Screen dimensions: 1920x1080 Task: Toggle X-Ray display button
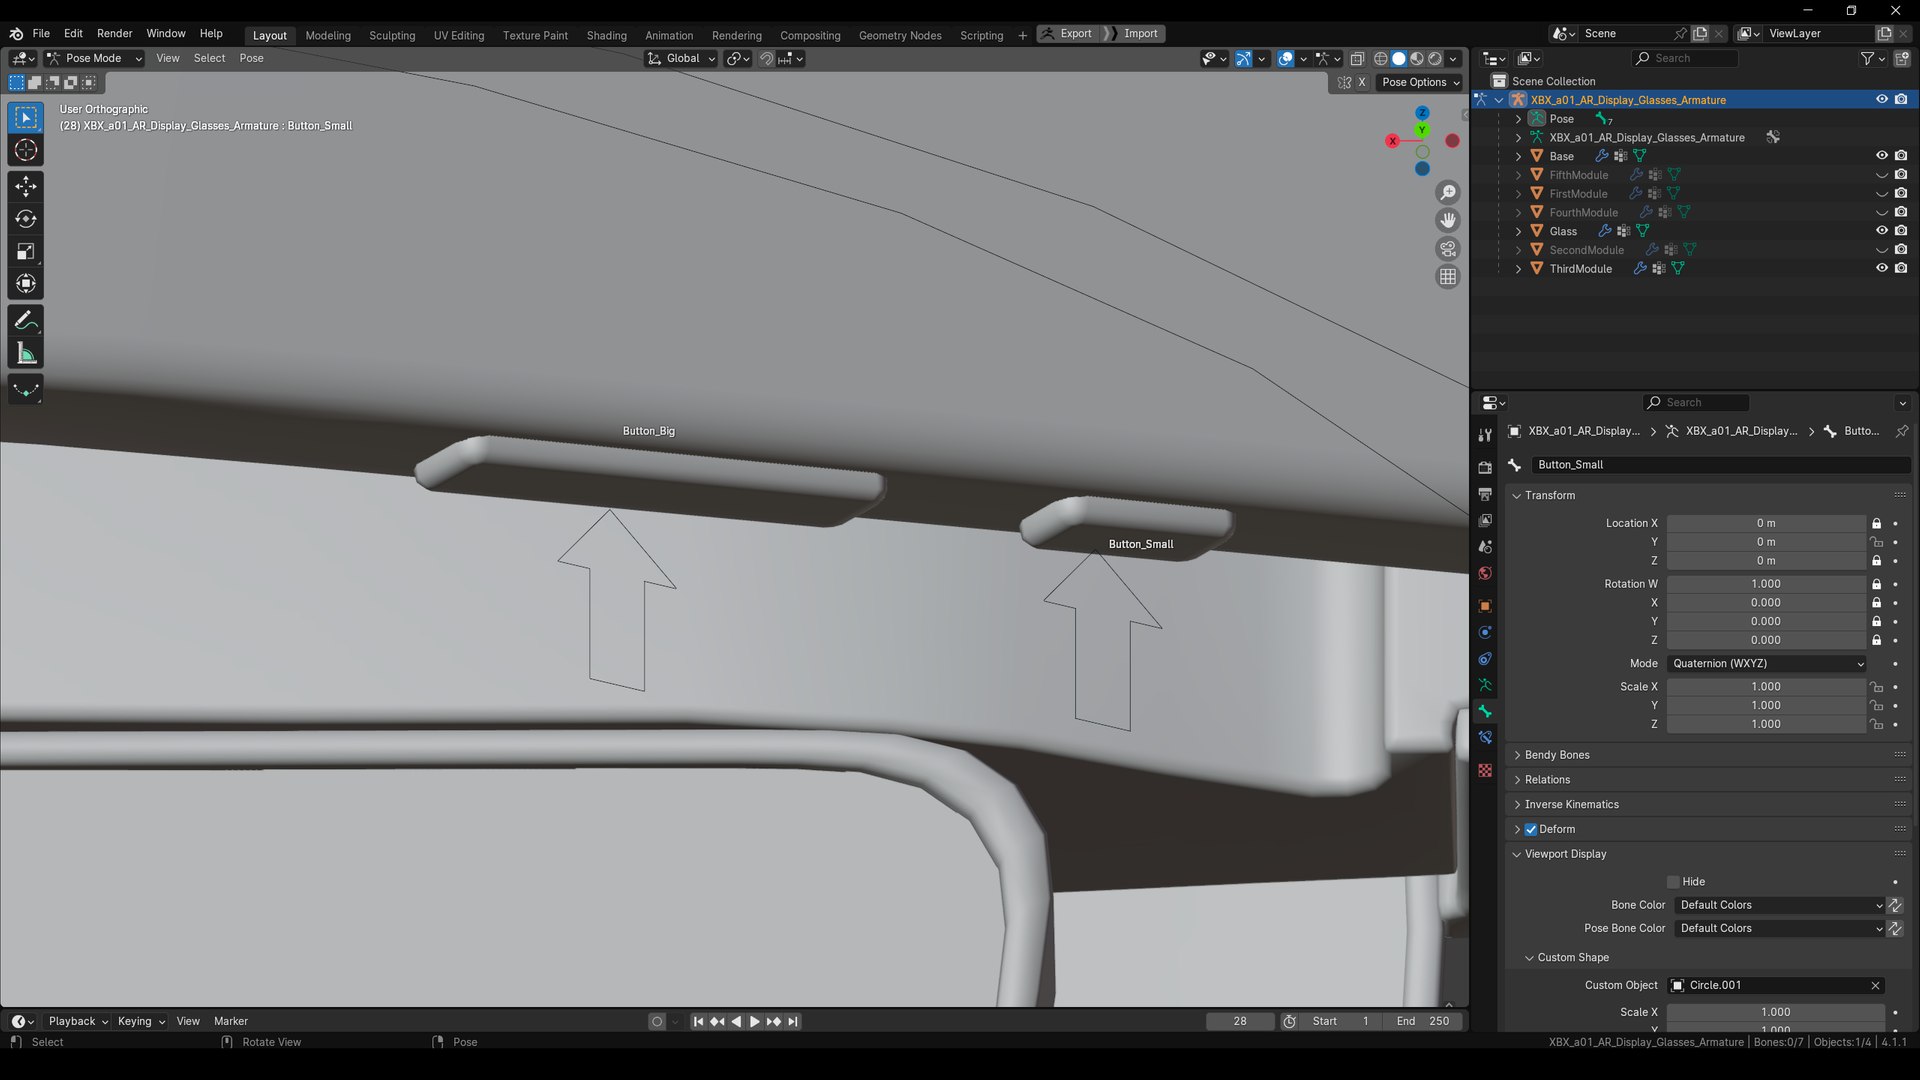(x=1357, y=59)
